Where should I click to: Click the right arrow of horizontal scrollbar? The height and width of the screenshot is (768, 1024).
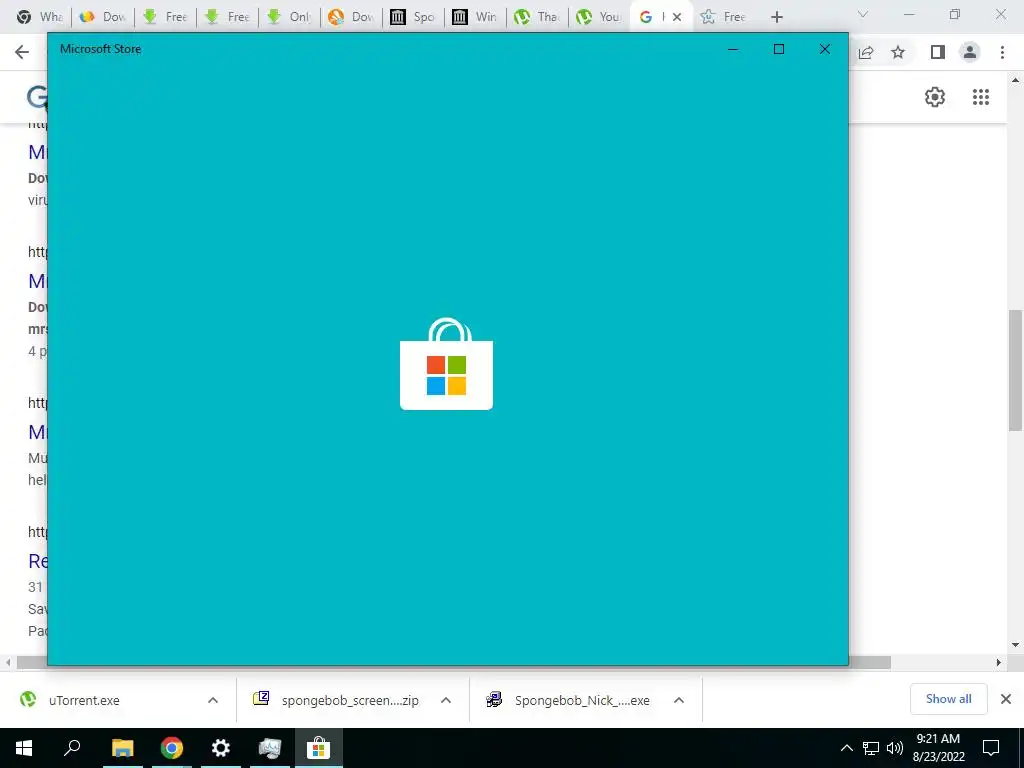[x=999, y=663]
